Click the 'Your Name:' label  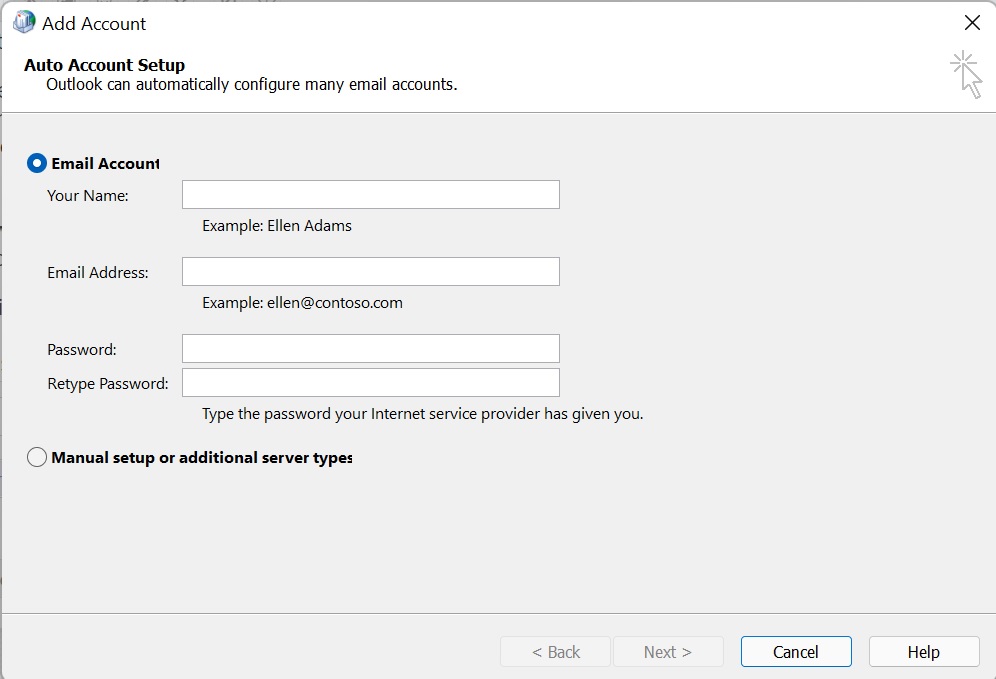pyautogui.click(x=88, y=196)
